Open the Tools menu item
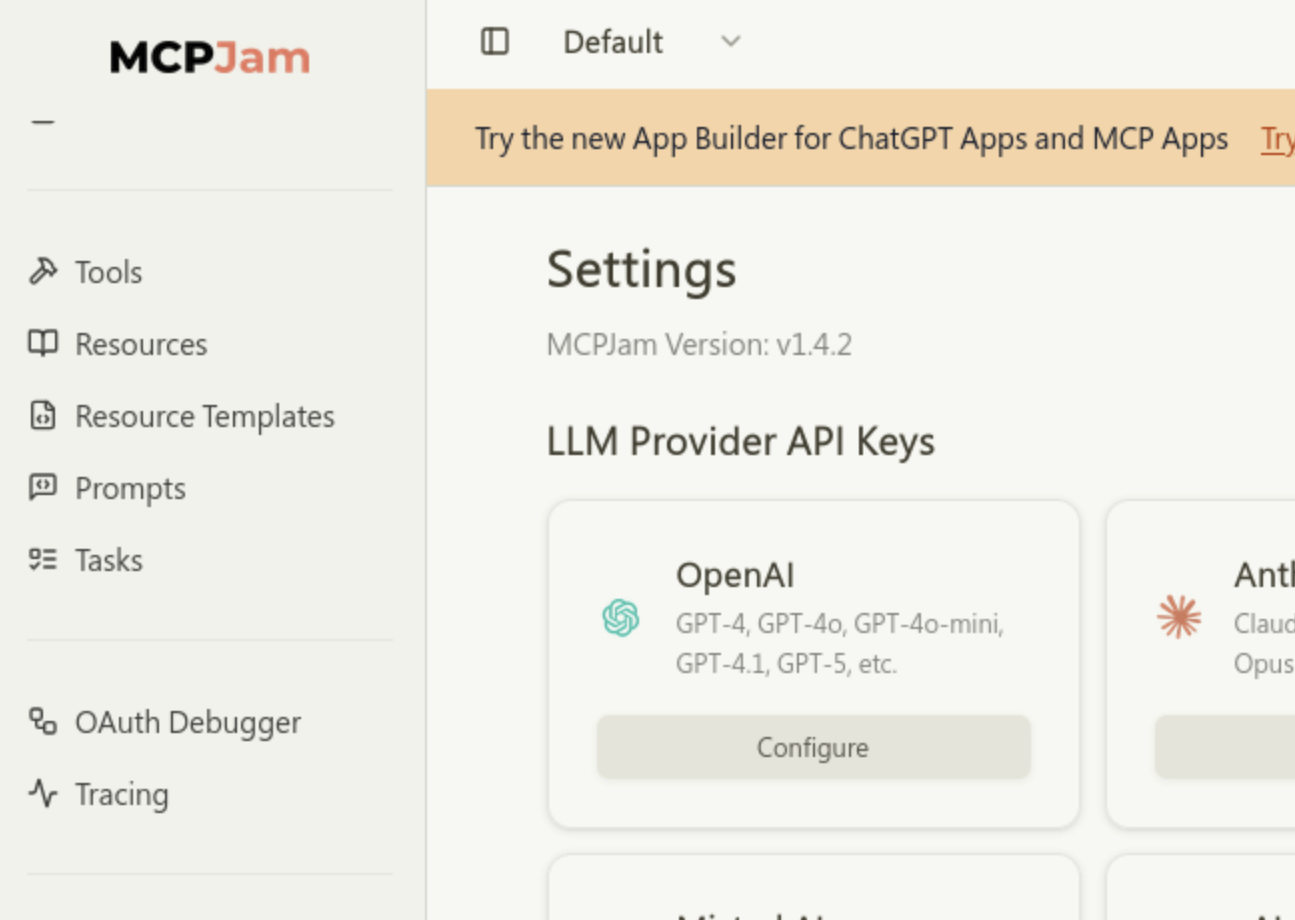 tap(210, 271)
